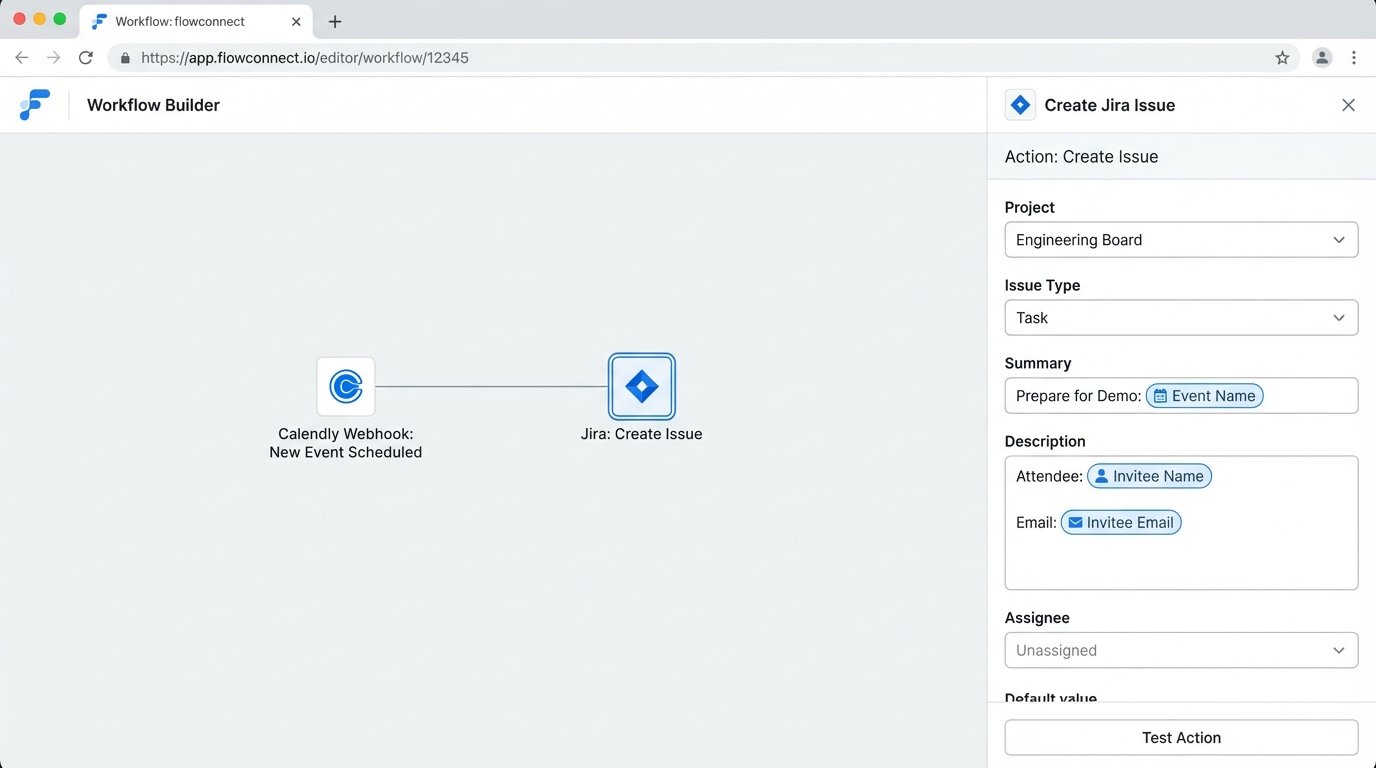Click the FlowConnect logo
This screenshot has height=768, width=1376.
click(x=36, y=104)
